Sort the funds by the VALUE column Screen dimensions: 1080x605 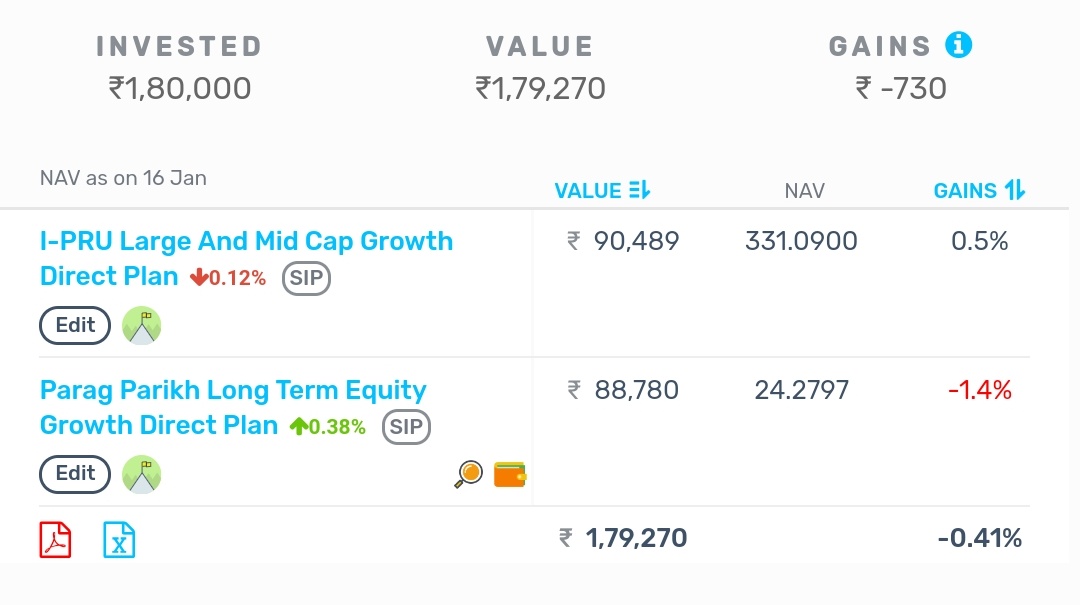602,190
